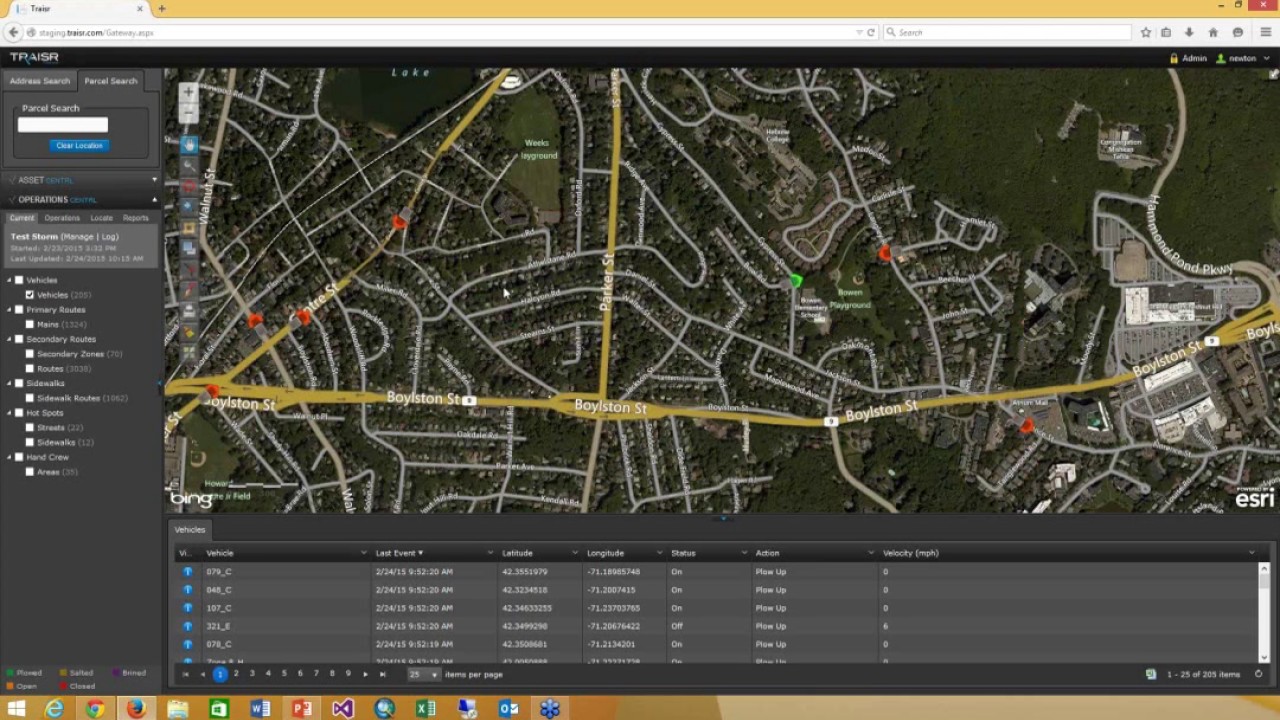The height and width of the screenshot is (720, 1280).
Task: Click the Clear Location button
Action: click(x=79, y=146)
